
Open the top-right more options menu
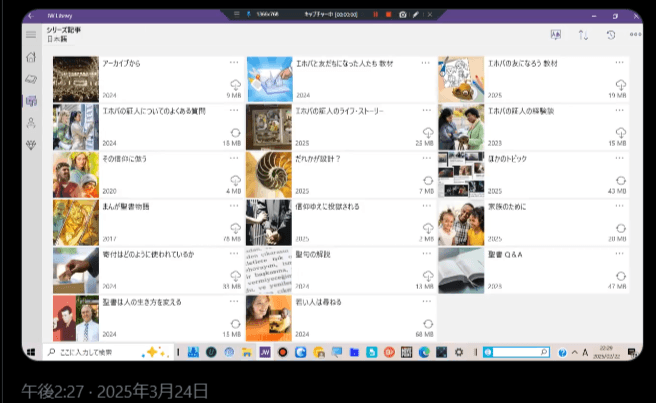pyautogui.click(x=635, y=35)
